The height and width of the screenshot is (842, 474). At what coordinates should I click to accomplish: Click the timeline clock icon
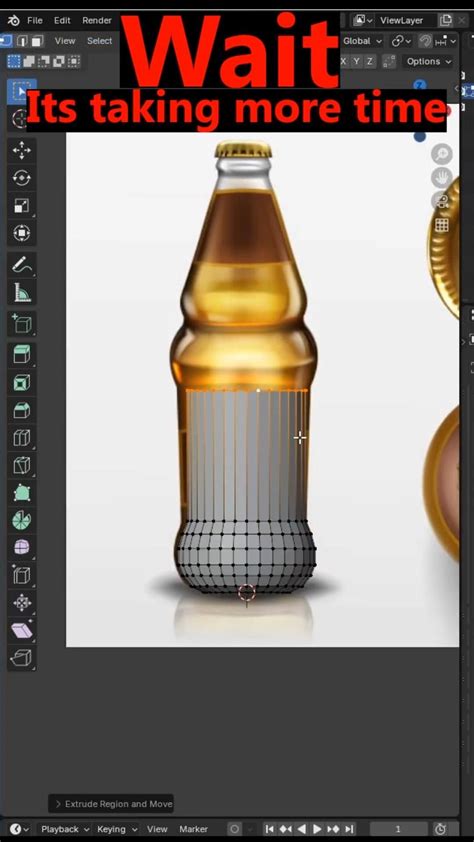(441, 829)
